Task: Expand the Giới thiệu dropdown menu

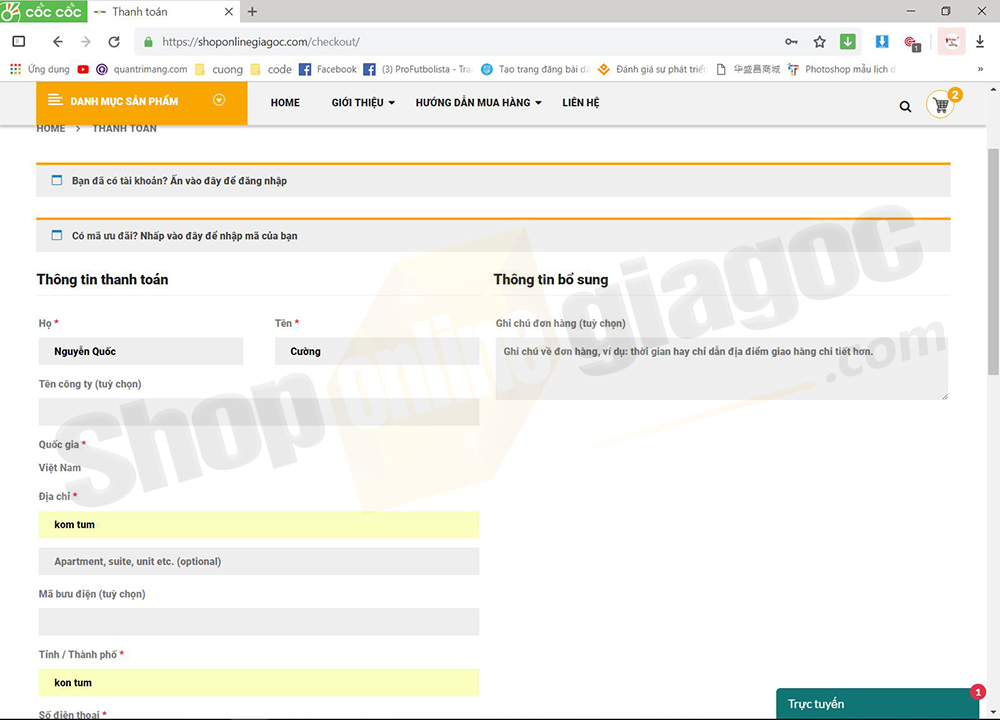Action: (363, 103)
